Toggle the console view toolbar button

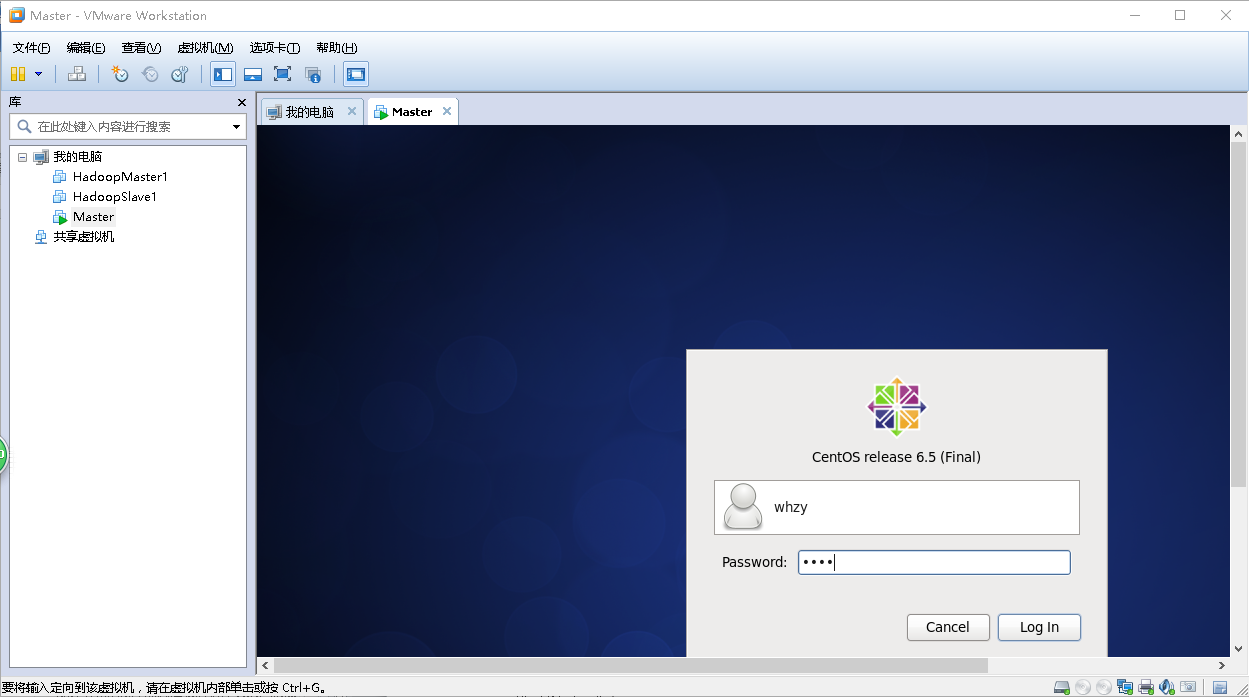(x=356, y=74)
